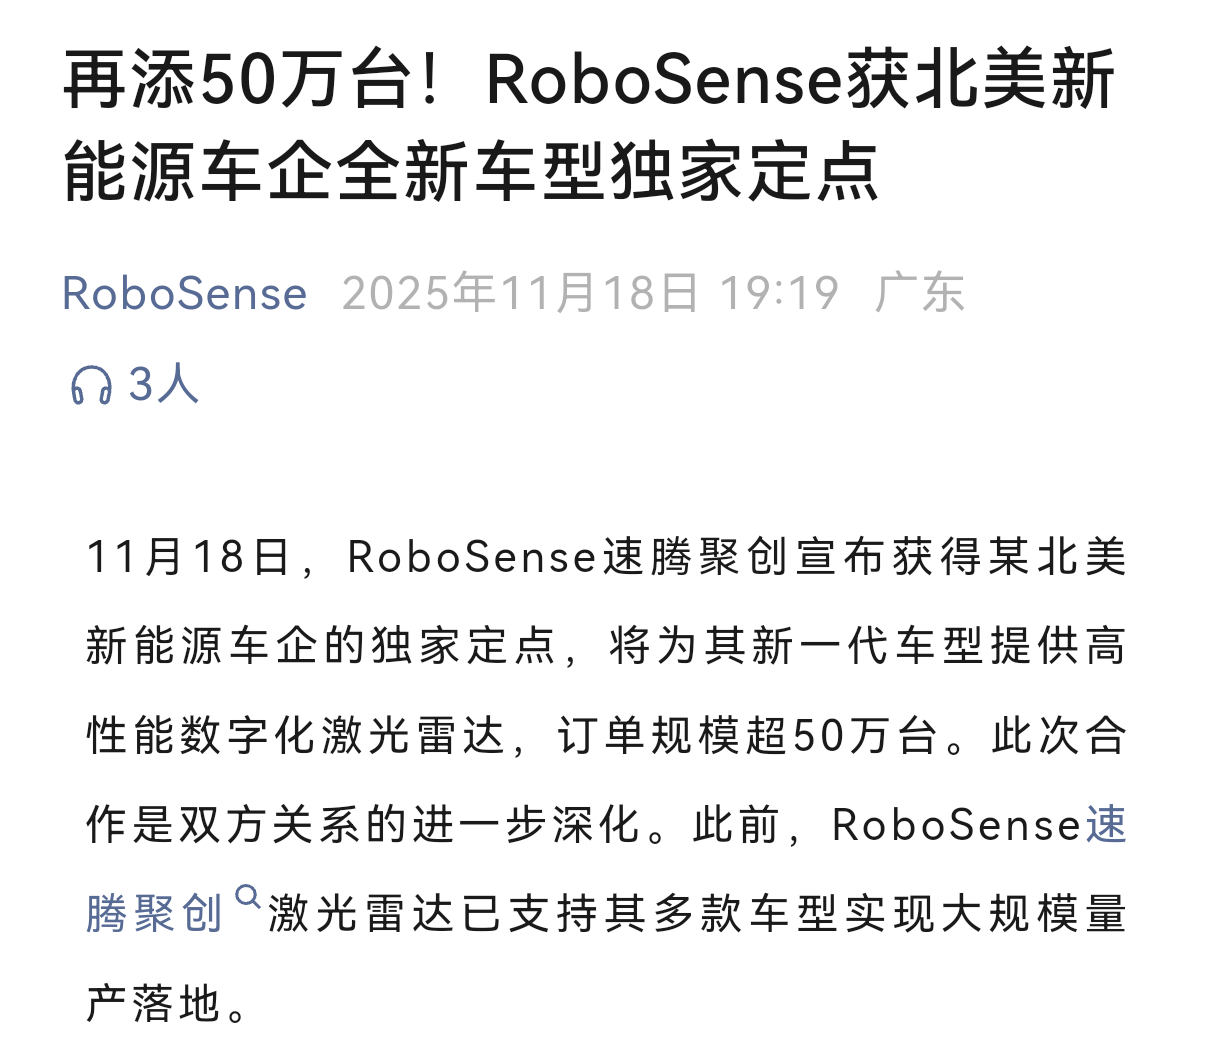Open the RoboSense account name link
The width and height of the screenshot is (1215, 1058).
pyautogui.click(x=185, y=294)
